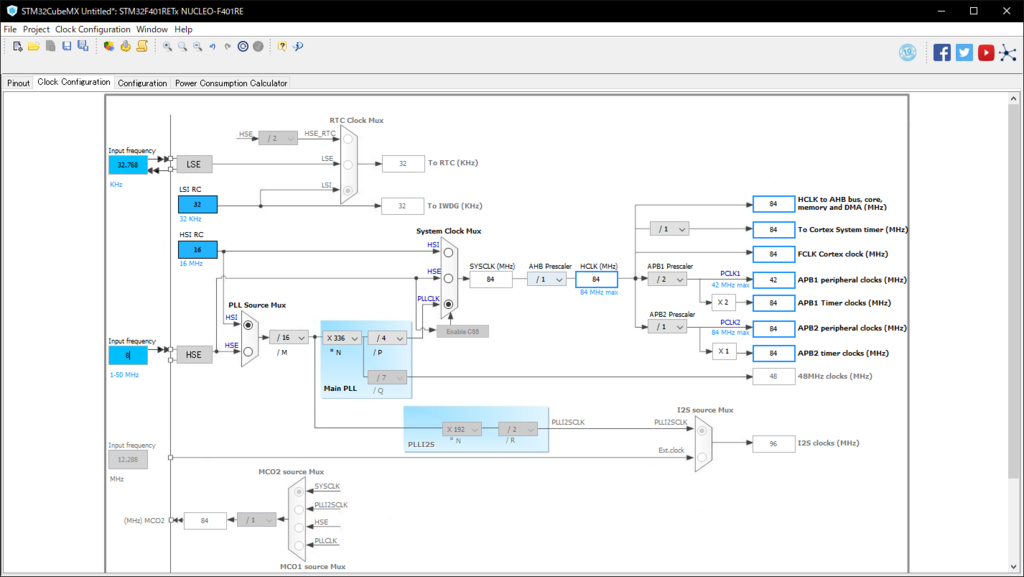Click the SYSCLK (MHz) value box
Viewport: 1024px width, 577px height.
(490, 279)
